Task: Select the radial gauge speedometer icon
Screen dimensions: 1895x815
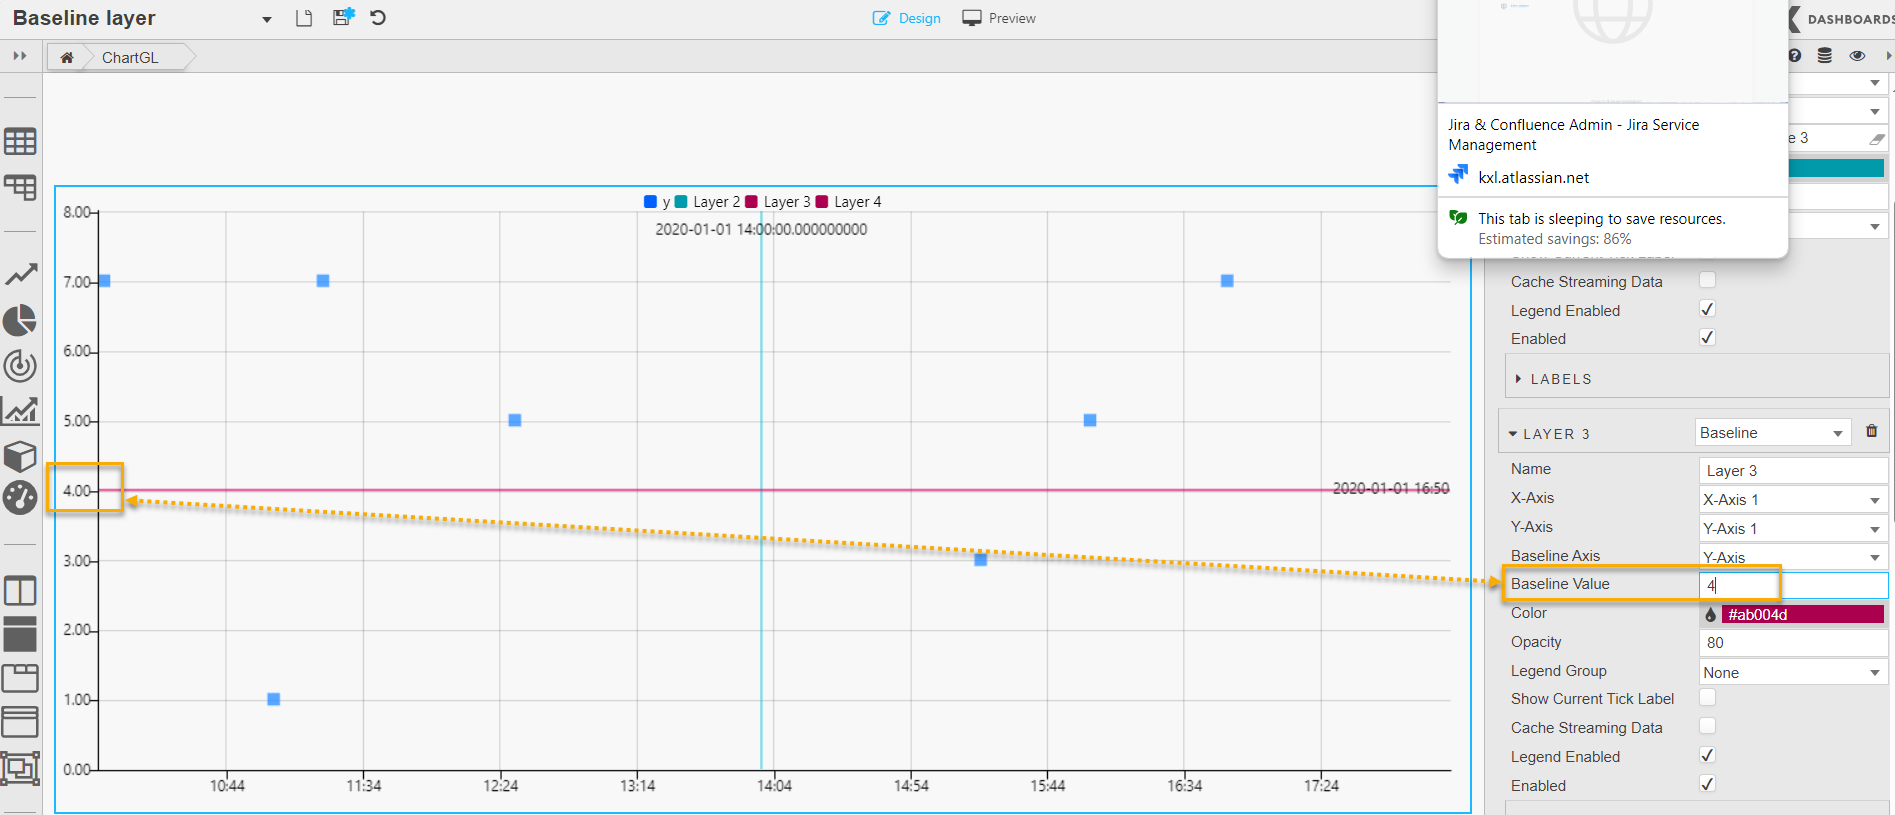Action: [x=20, y=497]
